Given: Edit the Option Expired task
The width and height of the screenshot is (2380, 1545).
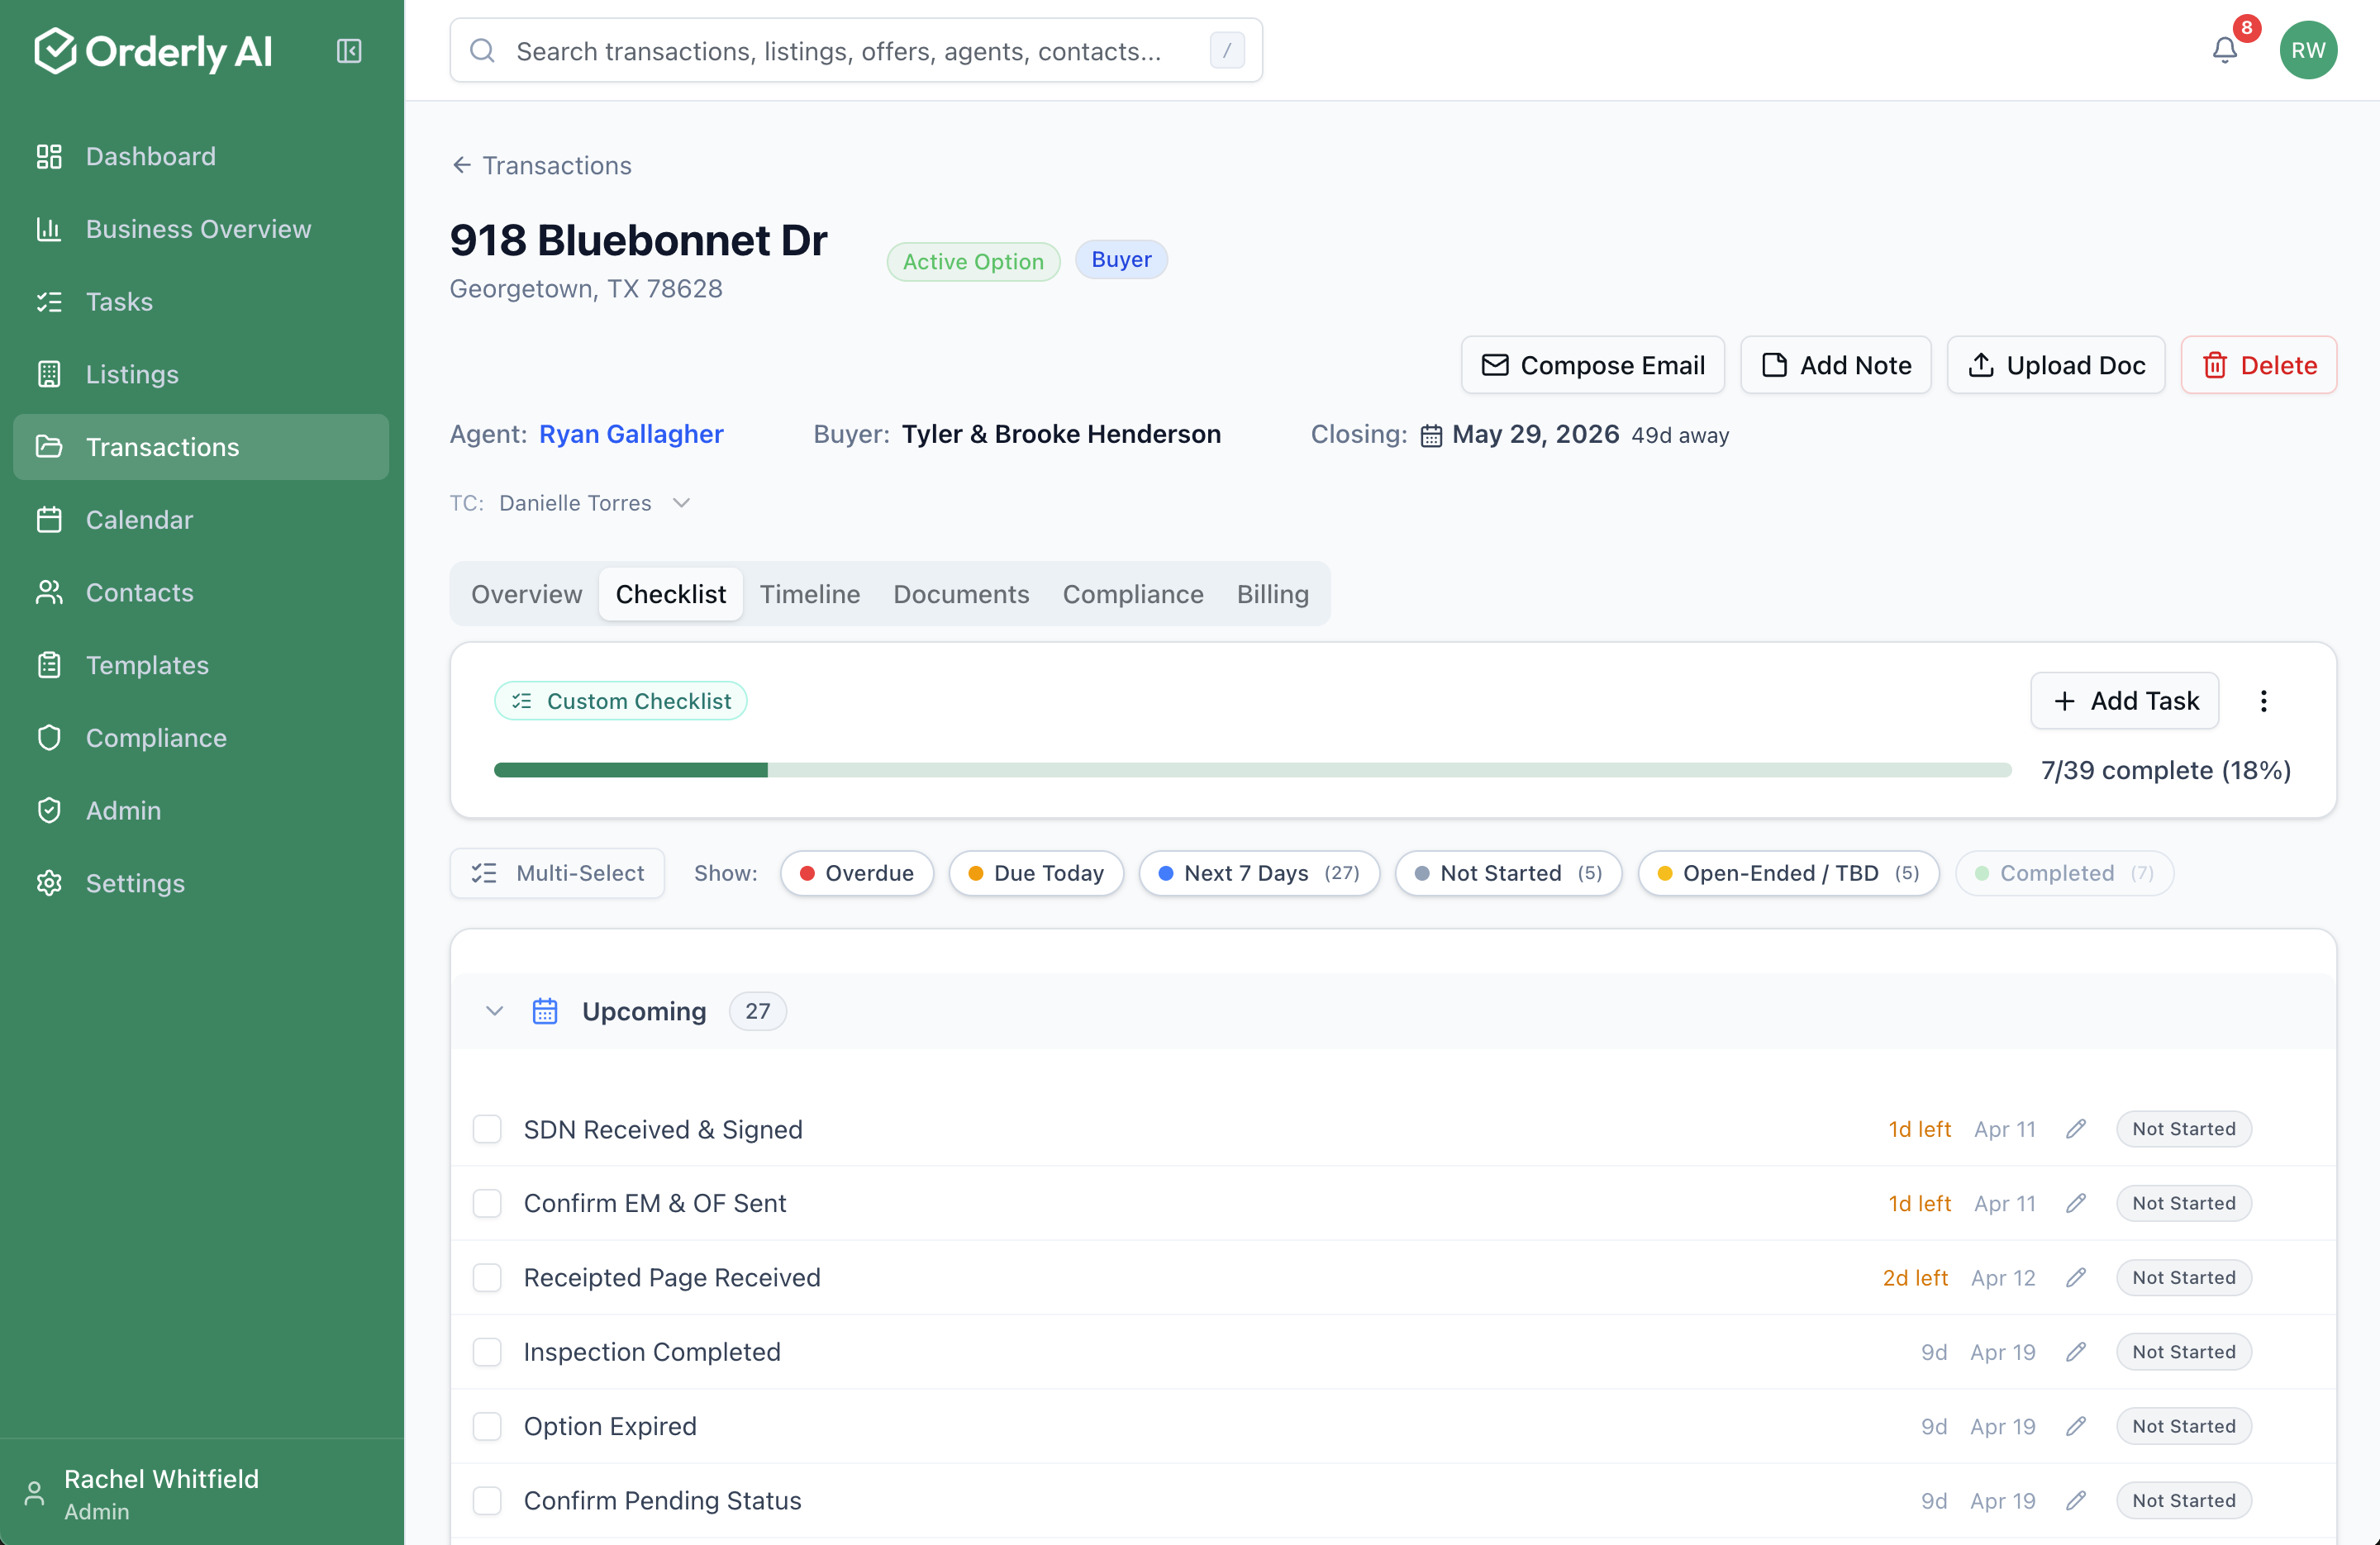Looking at the screenshot, I should click(x=2076, y=1426).
